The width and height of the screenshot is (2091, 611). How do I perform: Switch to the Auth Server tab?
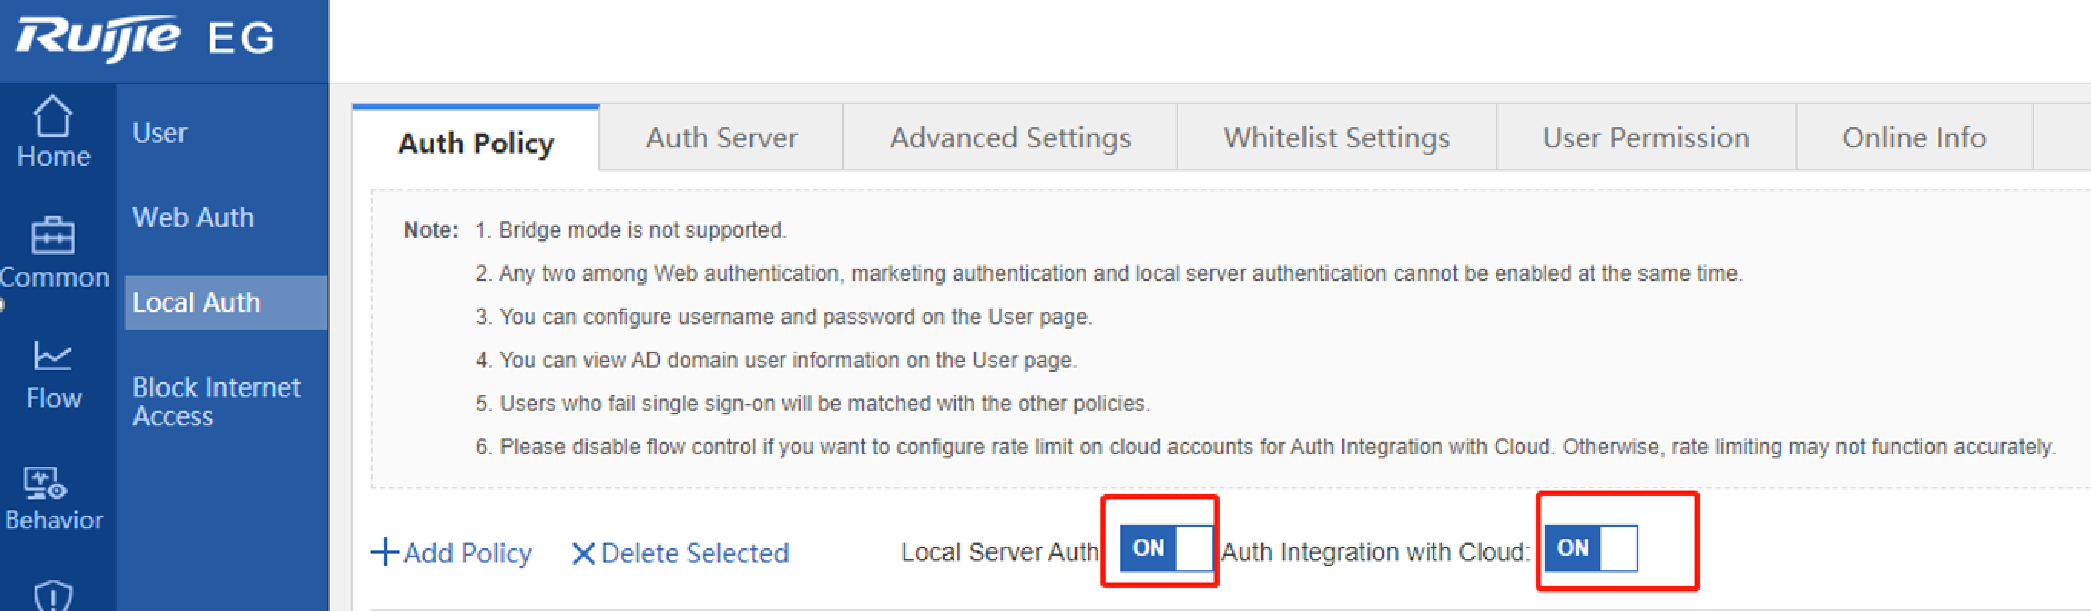click(x=721, y=138)
